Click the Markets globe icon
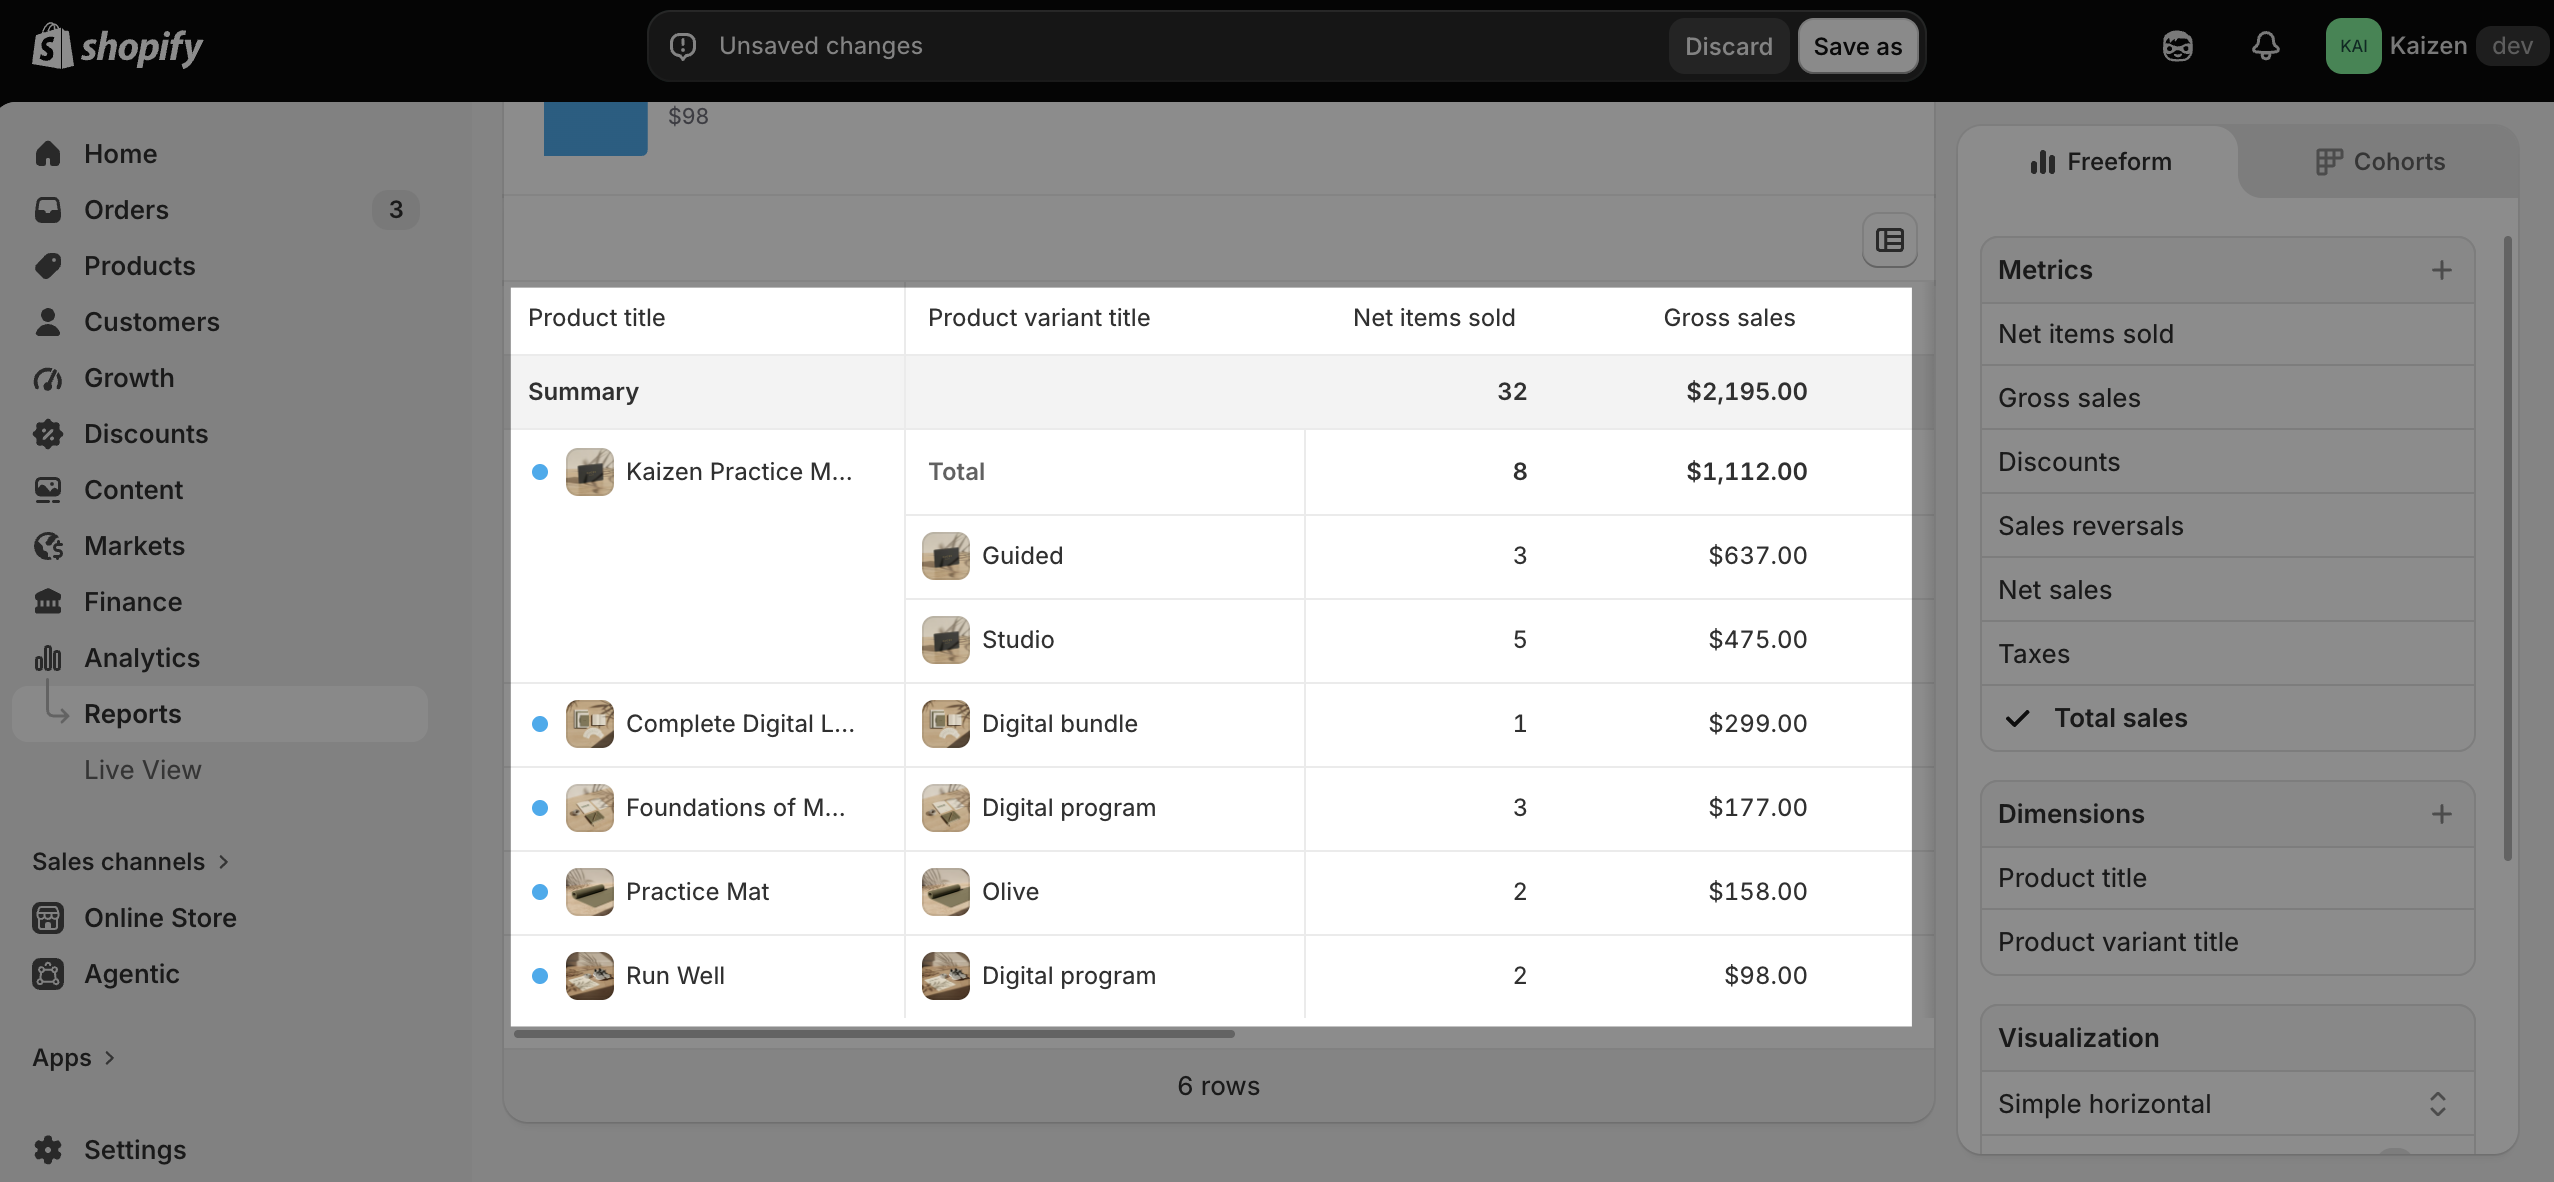Screen dimensions: 2554x1182 [48, 546]
